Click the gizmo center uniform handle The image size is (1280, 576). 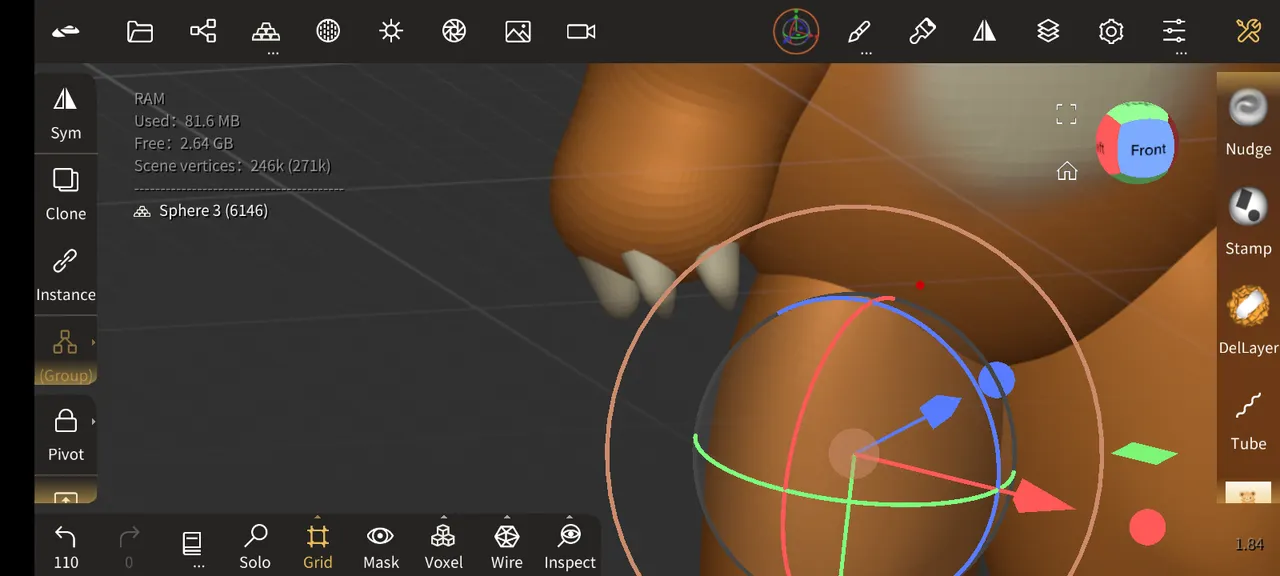pos(853,455)
